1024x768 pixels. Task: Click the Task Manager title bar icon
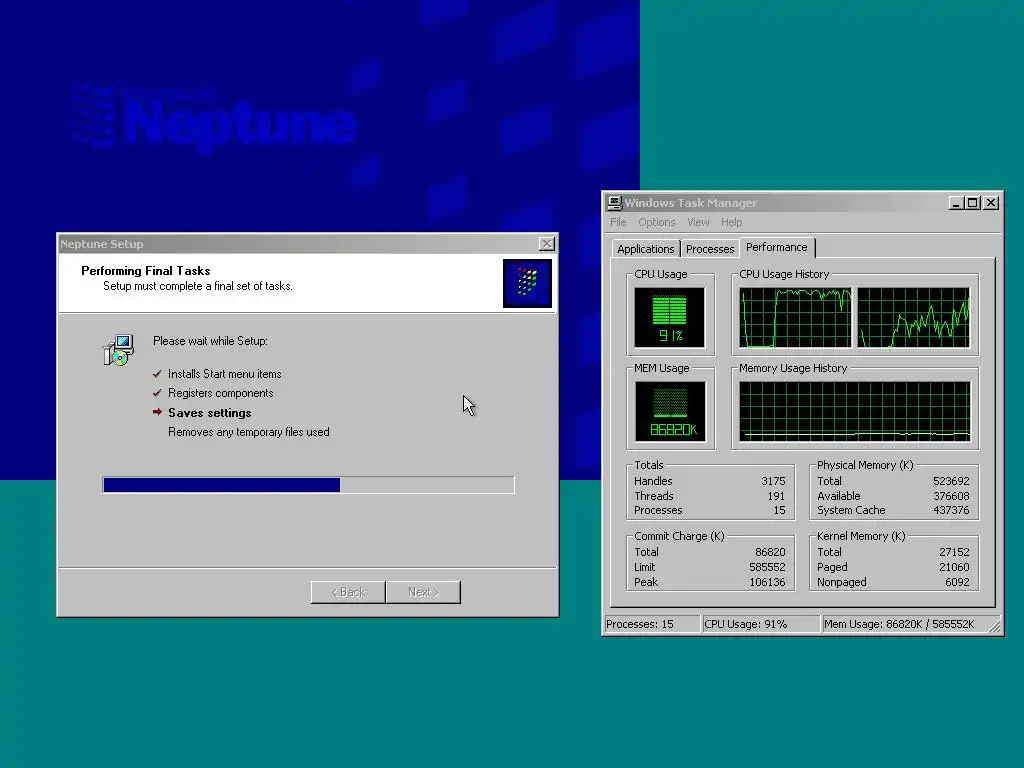click(614, 202)
